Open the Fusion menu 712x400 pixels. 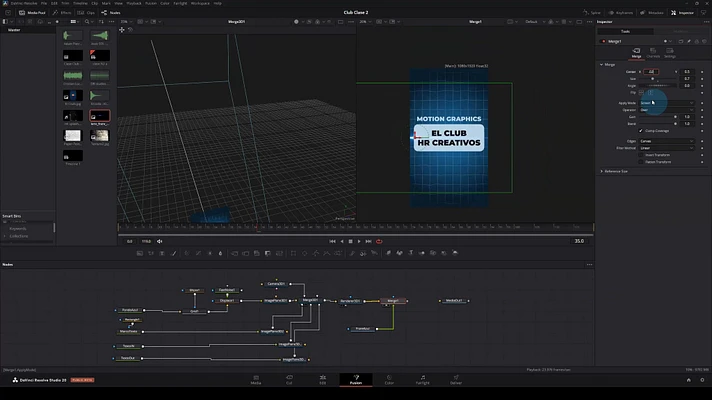[151, 3]
